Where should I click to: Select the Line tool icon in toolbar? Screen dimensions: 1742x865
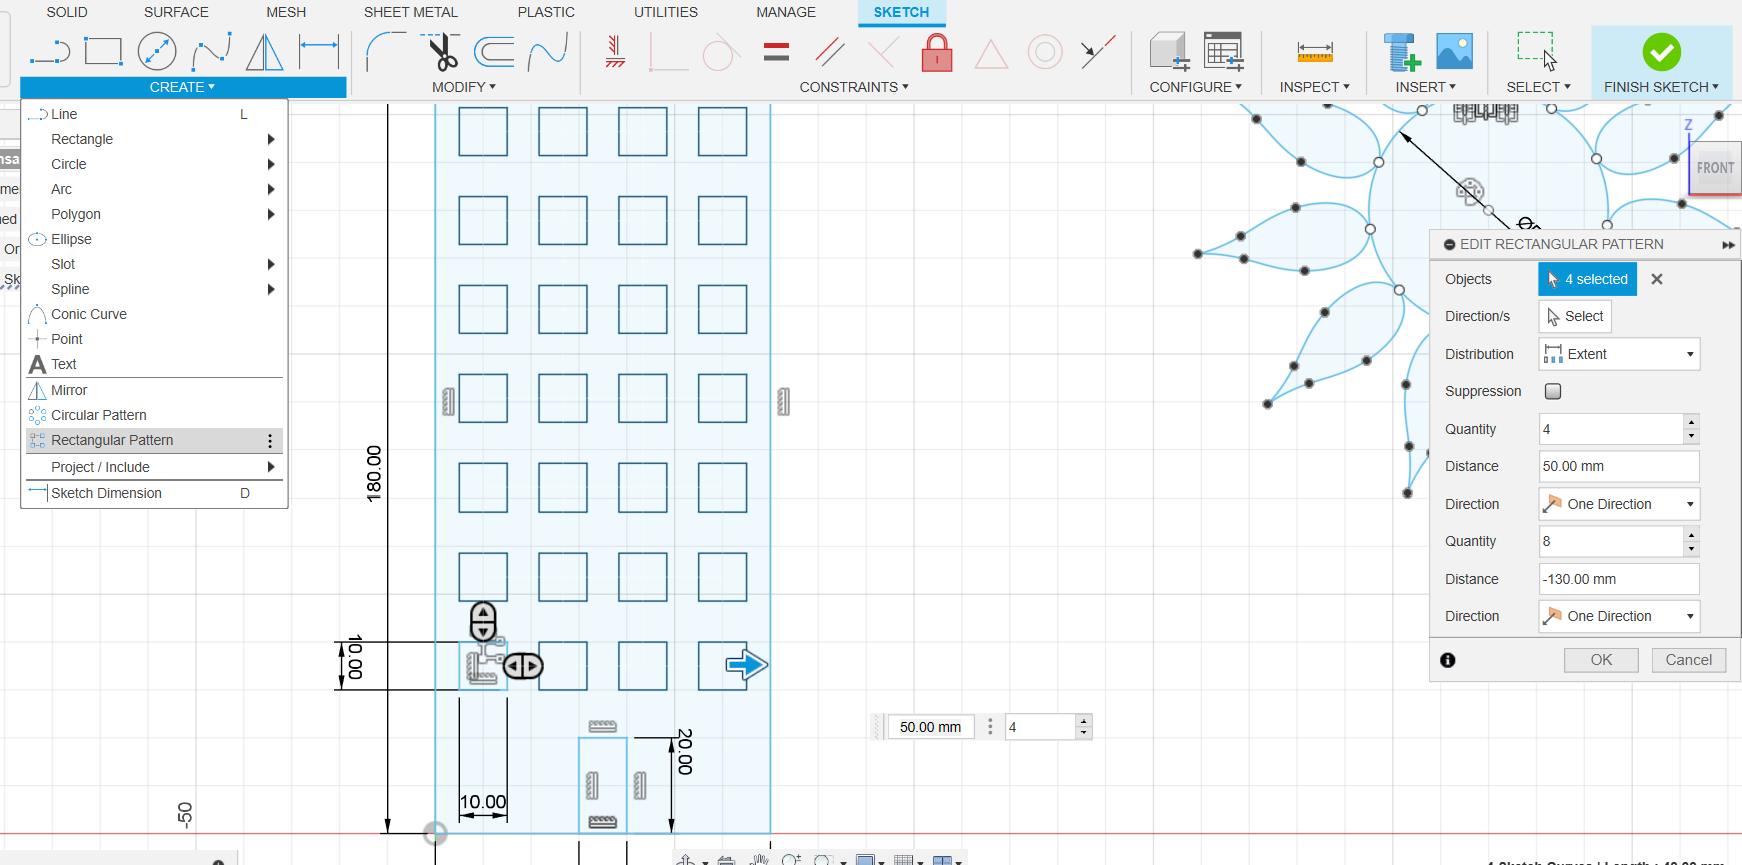(50, 51)
